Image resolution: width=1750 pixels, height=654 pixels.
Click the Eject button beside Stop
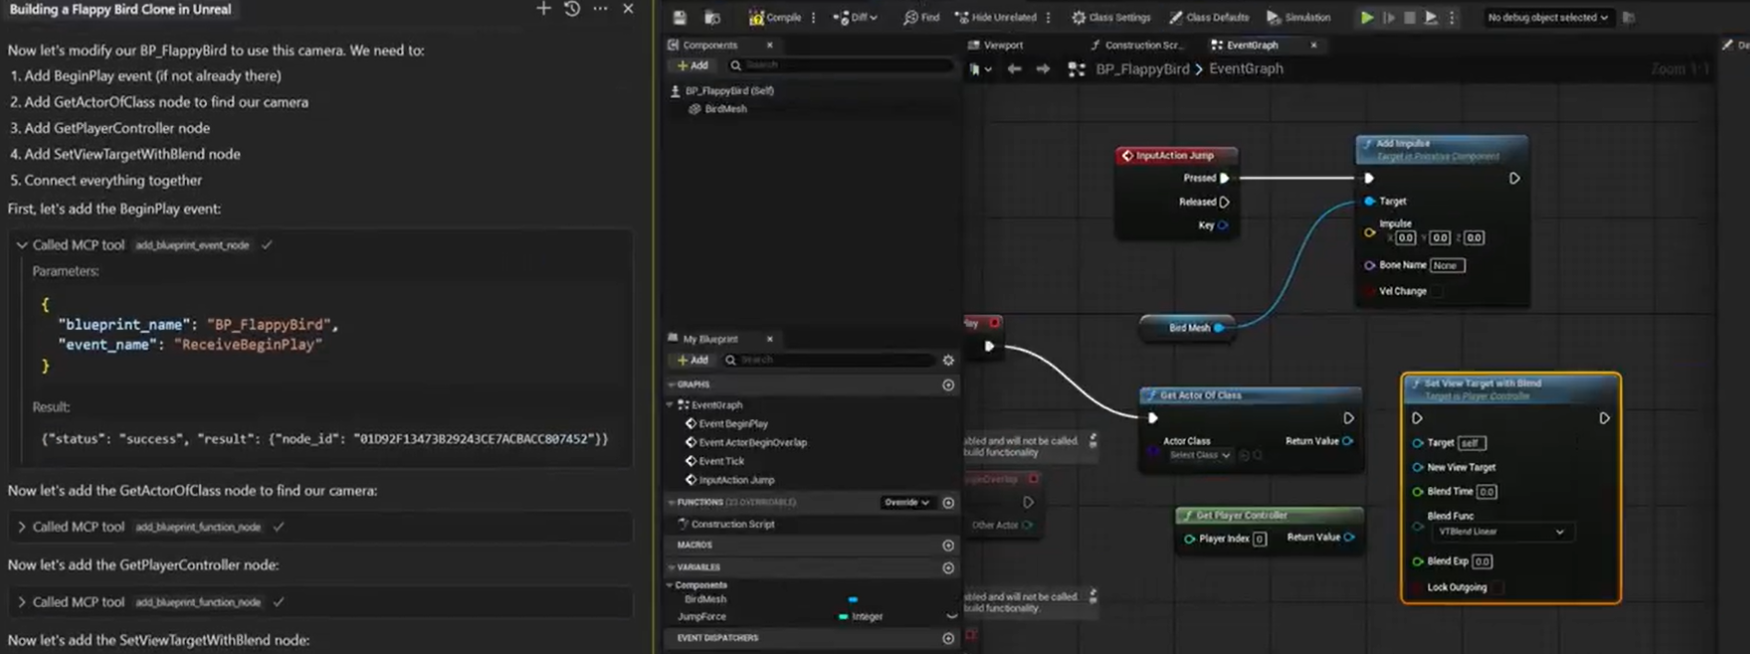1431,17
